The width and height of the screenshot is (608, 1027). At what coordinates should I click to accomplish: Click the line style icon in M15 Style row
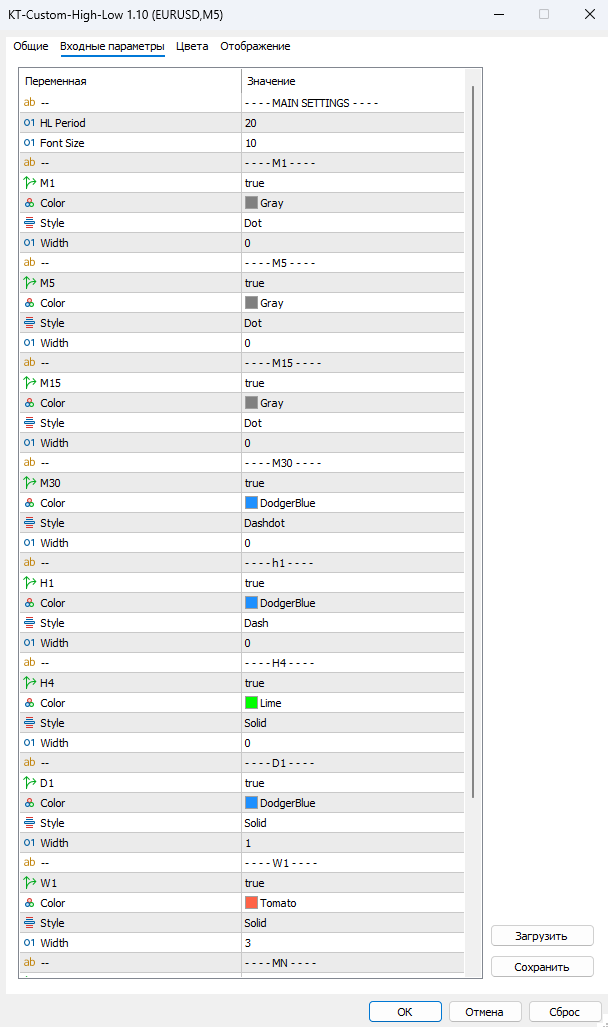29,422
